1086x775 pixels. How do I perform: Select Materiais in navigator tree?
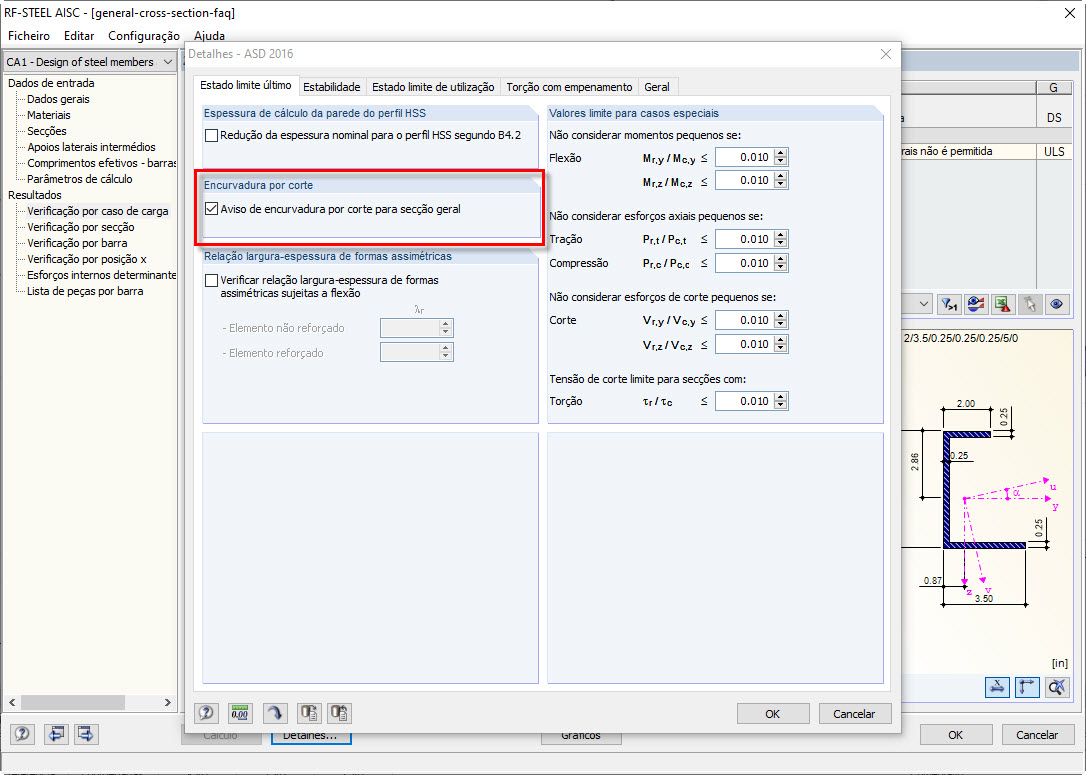pyautogui.click(x=48, y=115)
